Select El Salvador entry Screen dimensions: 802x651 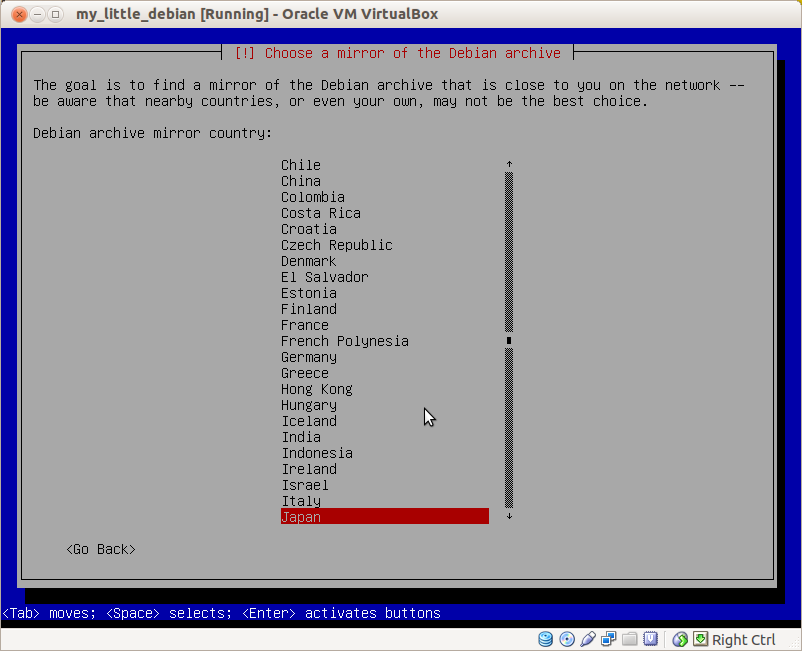point(325,277)
